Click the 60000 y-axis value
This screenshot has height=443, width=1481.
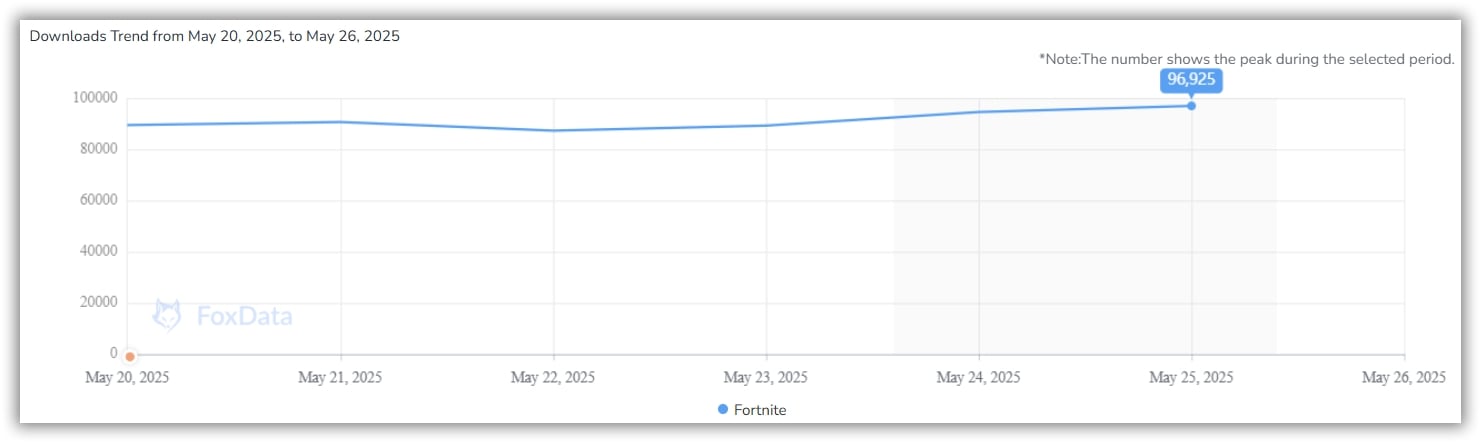point(99,200)
